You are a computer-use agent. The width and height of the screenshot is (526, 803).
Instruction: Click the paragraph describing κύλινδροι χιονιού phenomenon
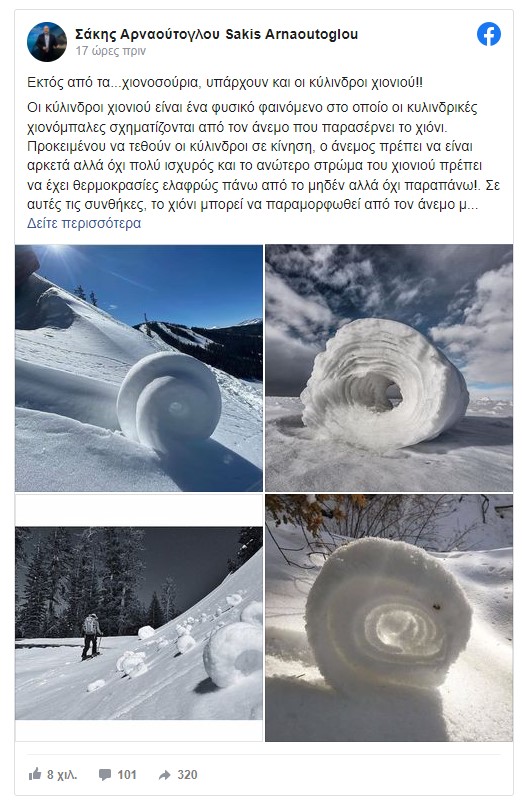263,156
